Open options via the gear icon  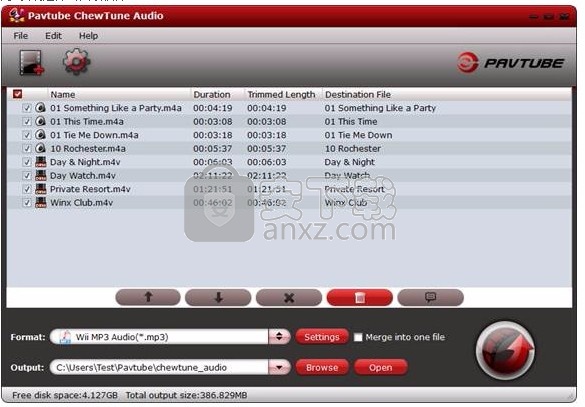click(x=76, y=62)
